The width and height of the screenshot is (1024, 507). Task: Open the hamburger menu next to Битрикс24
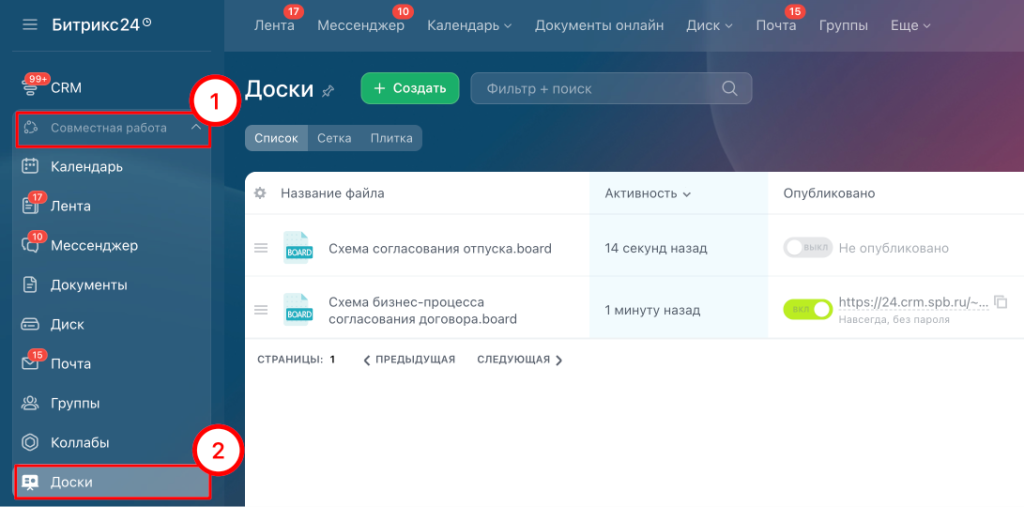coord(30,25)
